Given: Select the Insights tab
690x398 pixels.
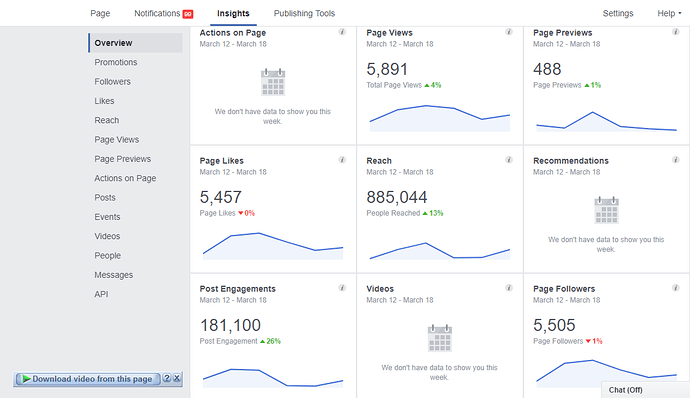Looking at the screenshot, I should [233, 13].
